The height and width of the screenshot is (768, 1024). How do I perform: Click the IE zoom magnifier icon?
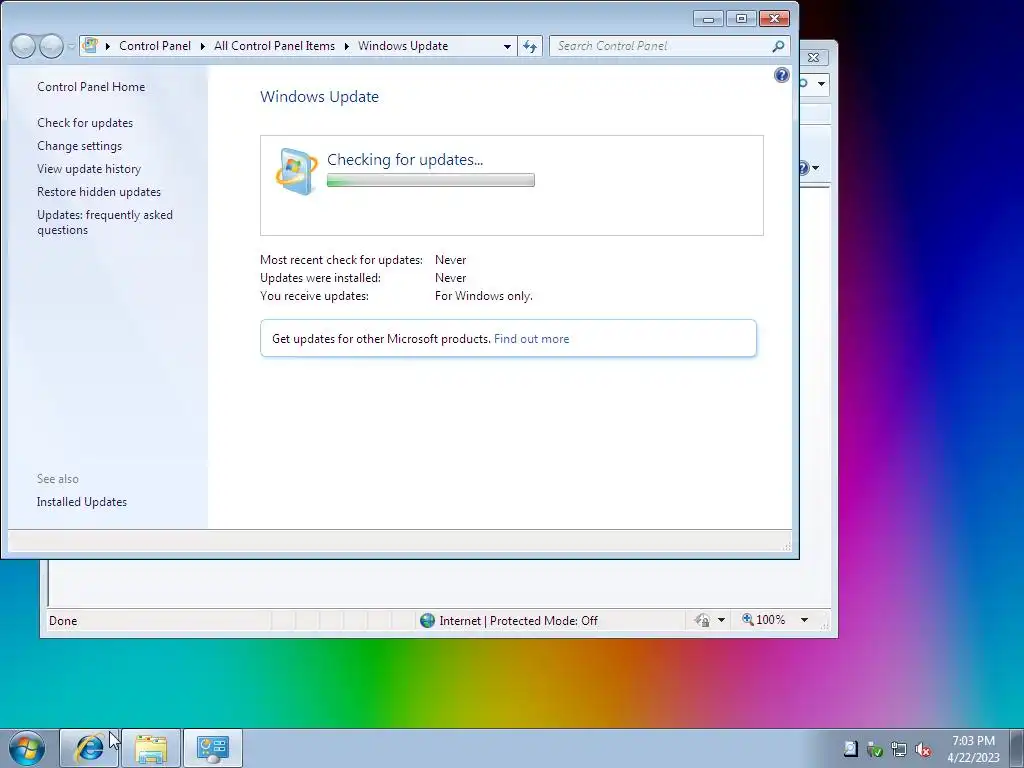pos(748,619)
